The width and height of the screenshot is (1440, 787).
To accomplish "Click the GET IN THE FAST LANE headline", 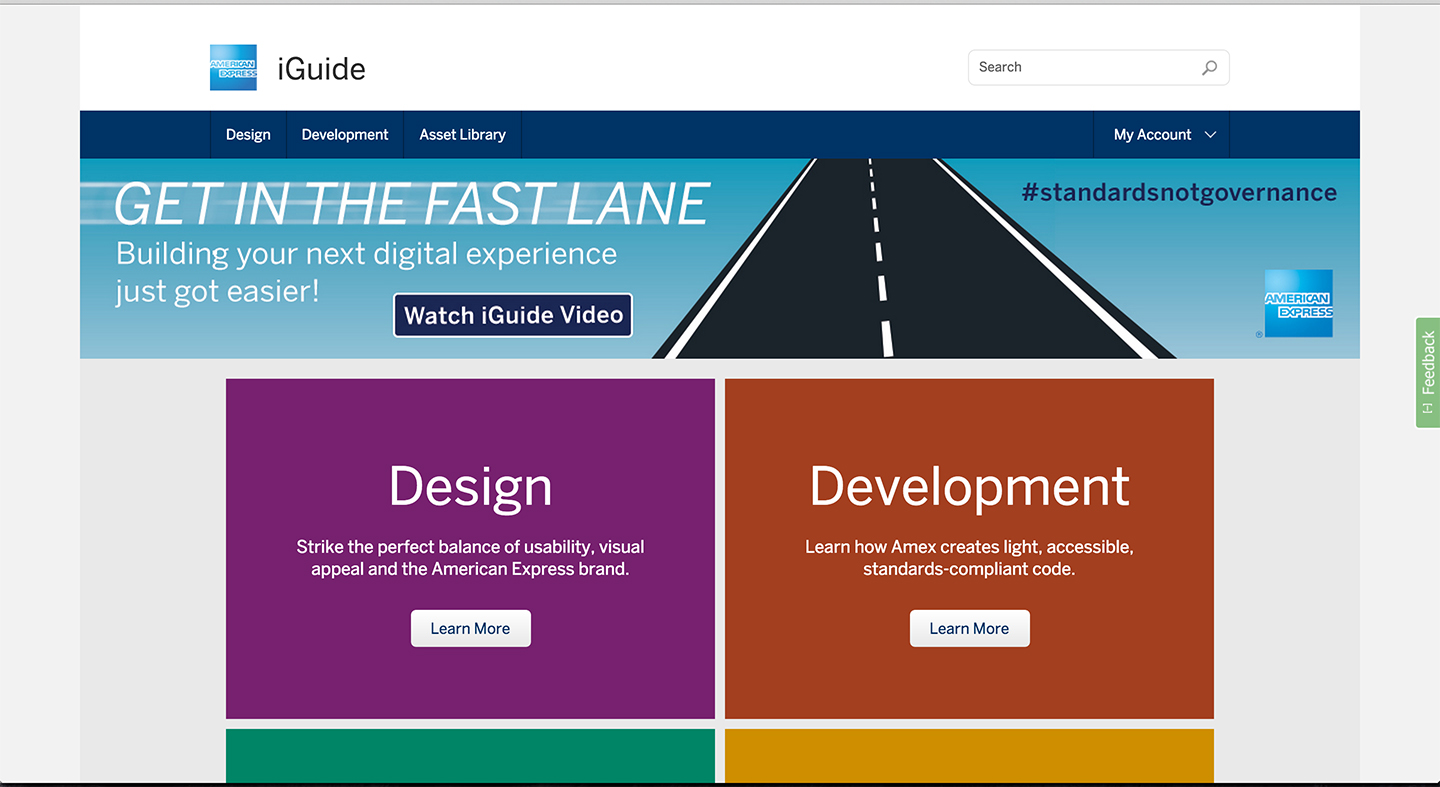I will (411, 204).
